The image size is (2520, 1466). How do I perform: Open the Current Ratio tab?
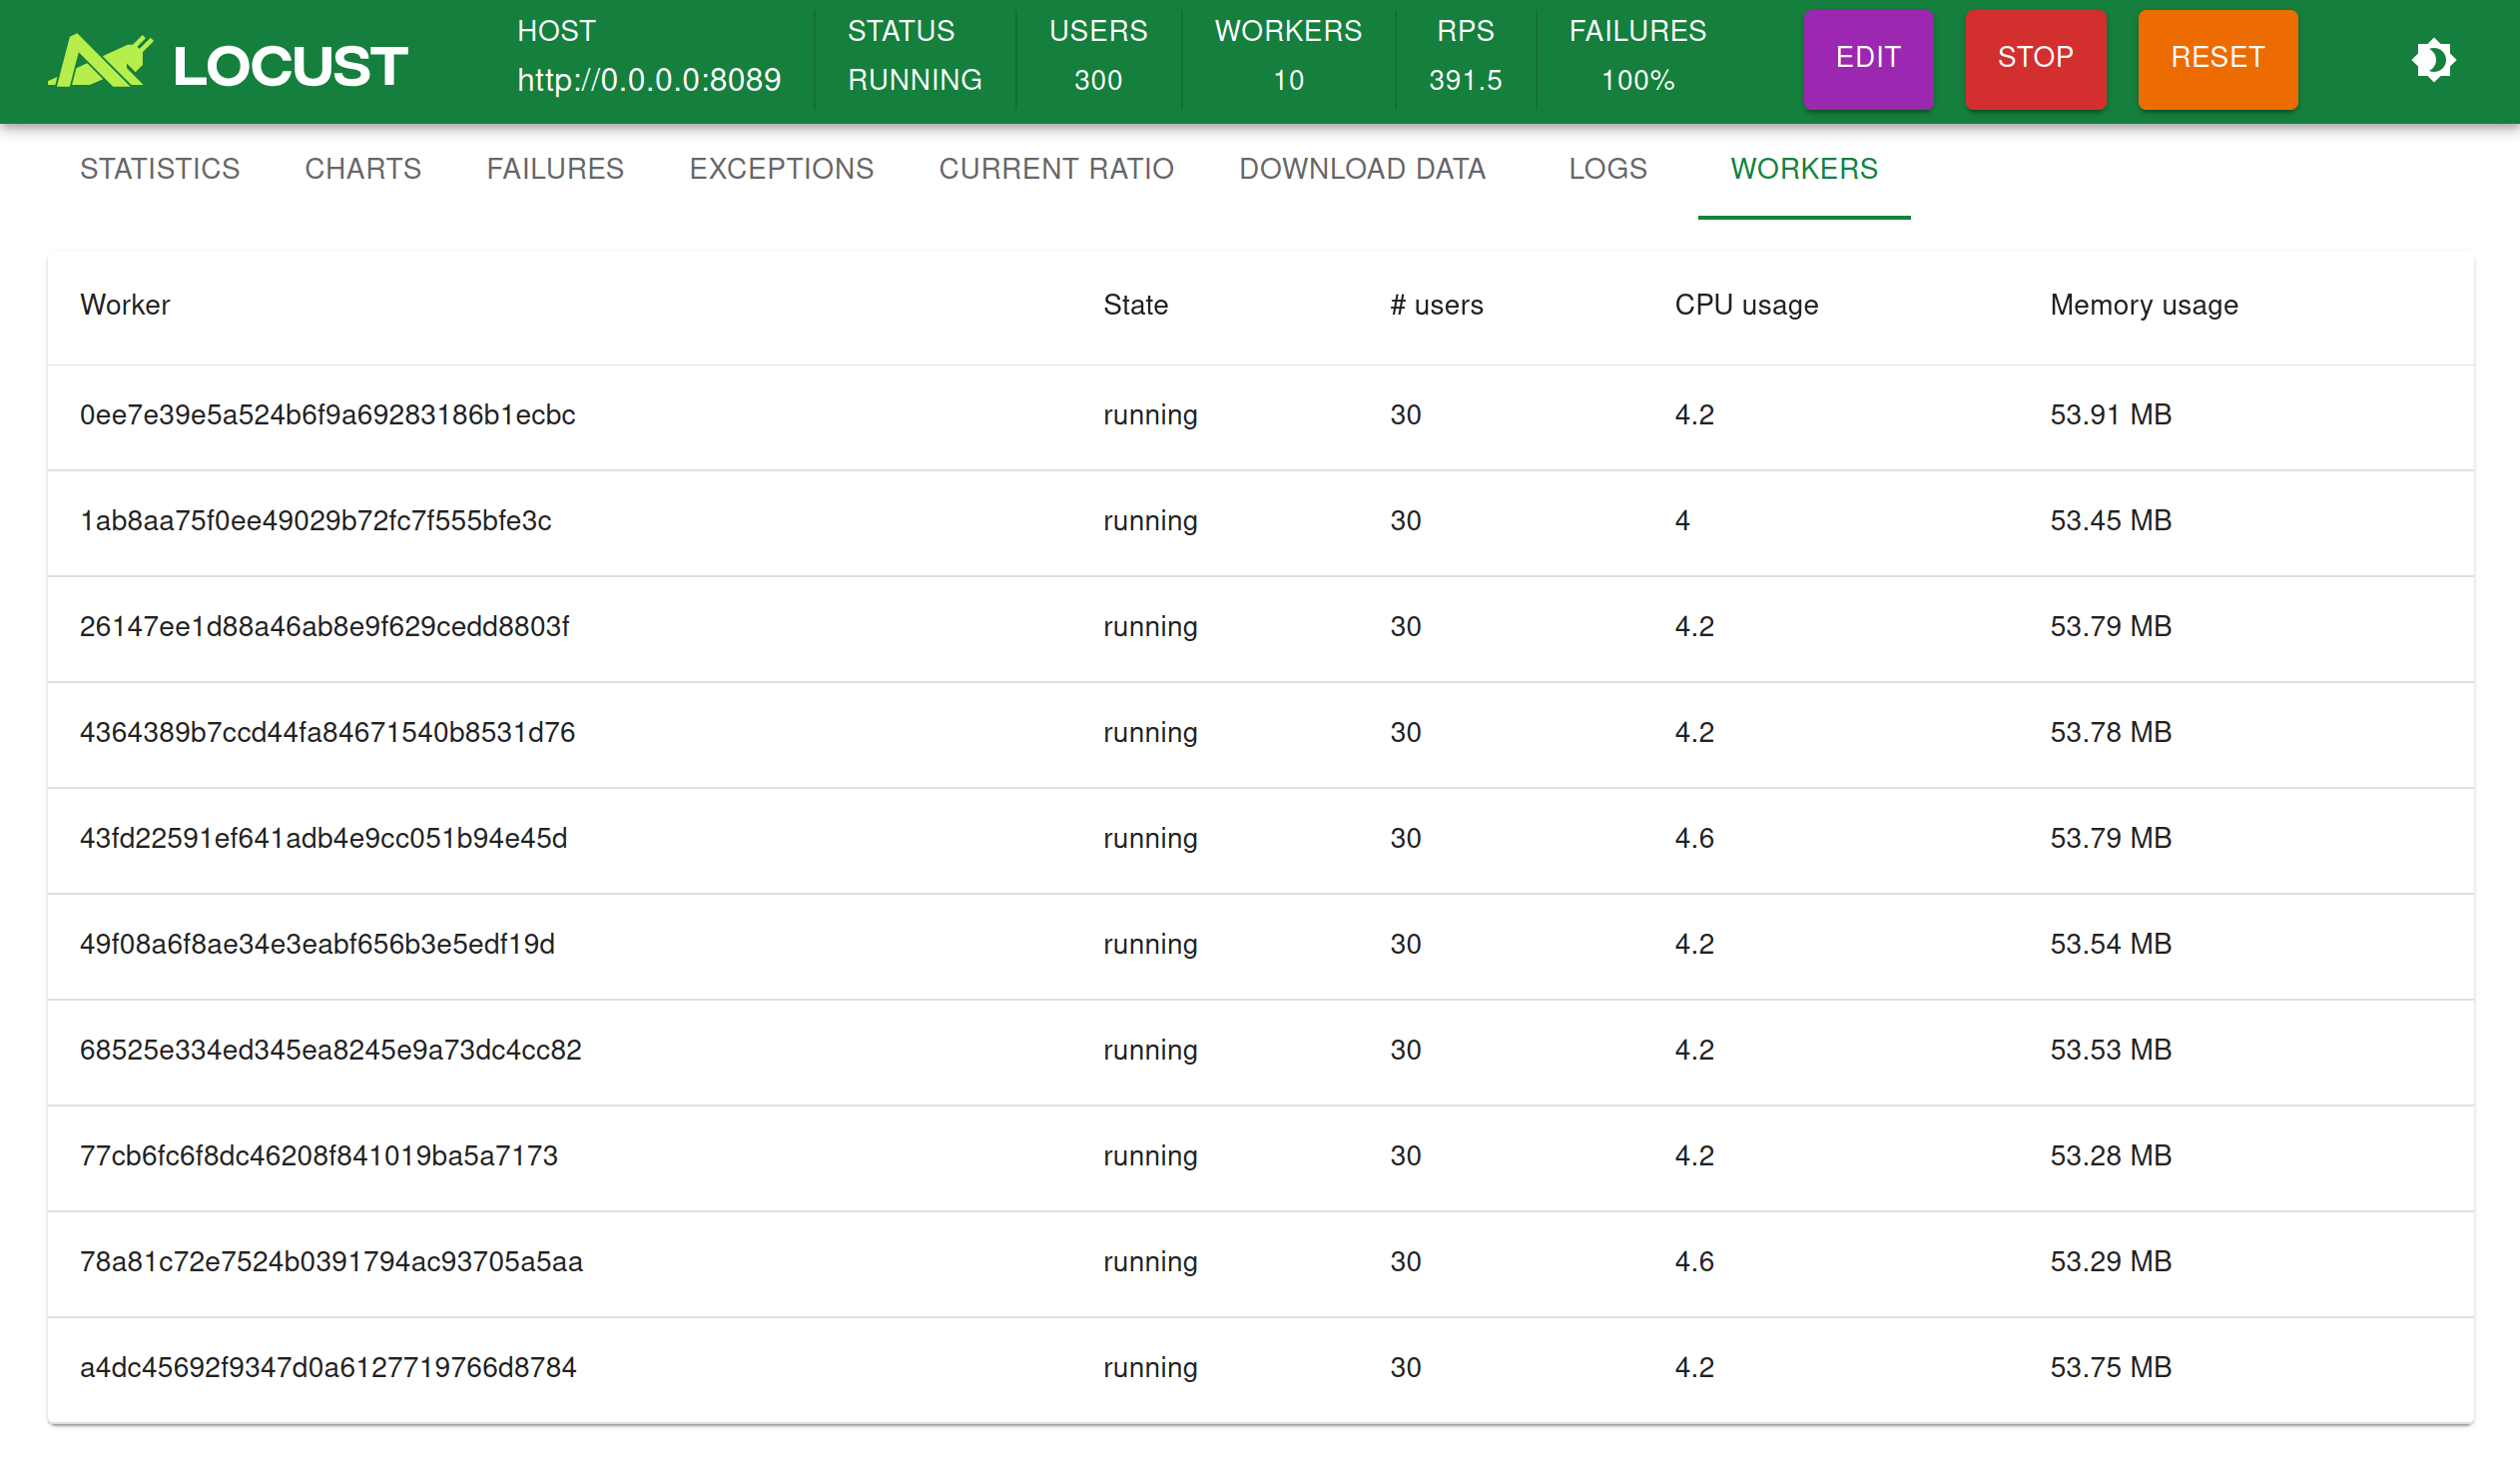pos(1056,168)
